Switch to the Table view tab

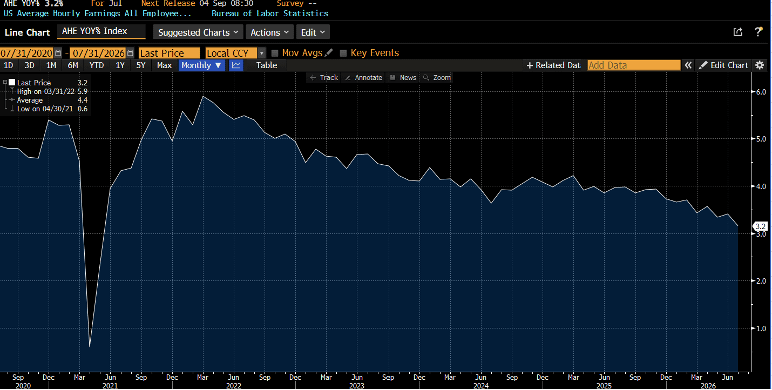click(x=266, y=65)
